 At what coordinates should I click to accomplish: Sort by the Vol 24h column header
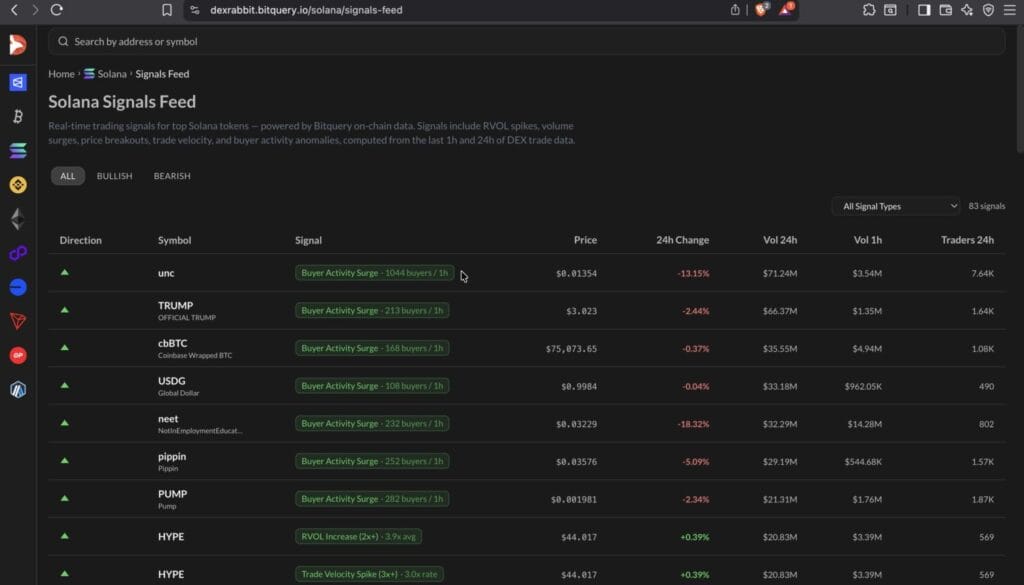pyautogui.click(x=777, y=240)
